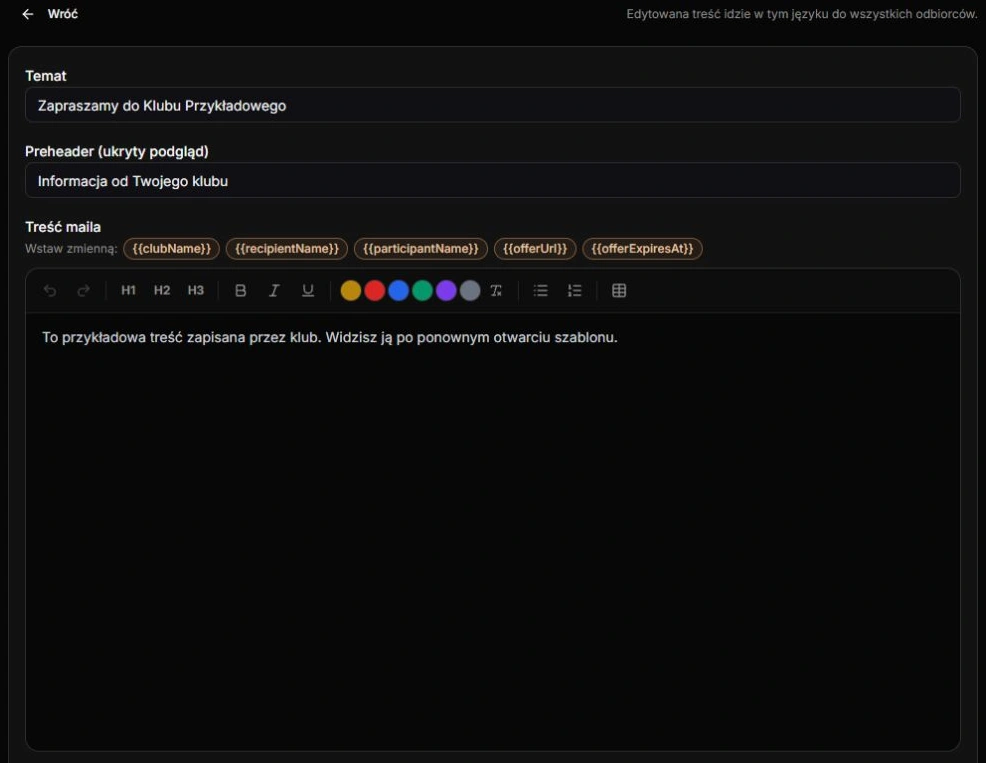Apply Heading 1 style
Viewport: 986px width, 763px height.
[128, 291]
